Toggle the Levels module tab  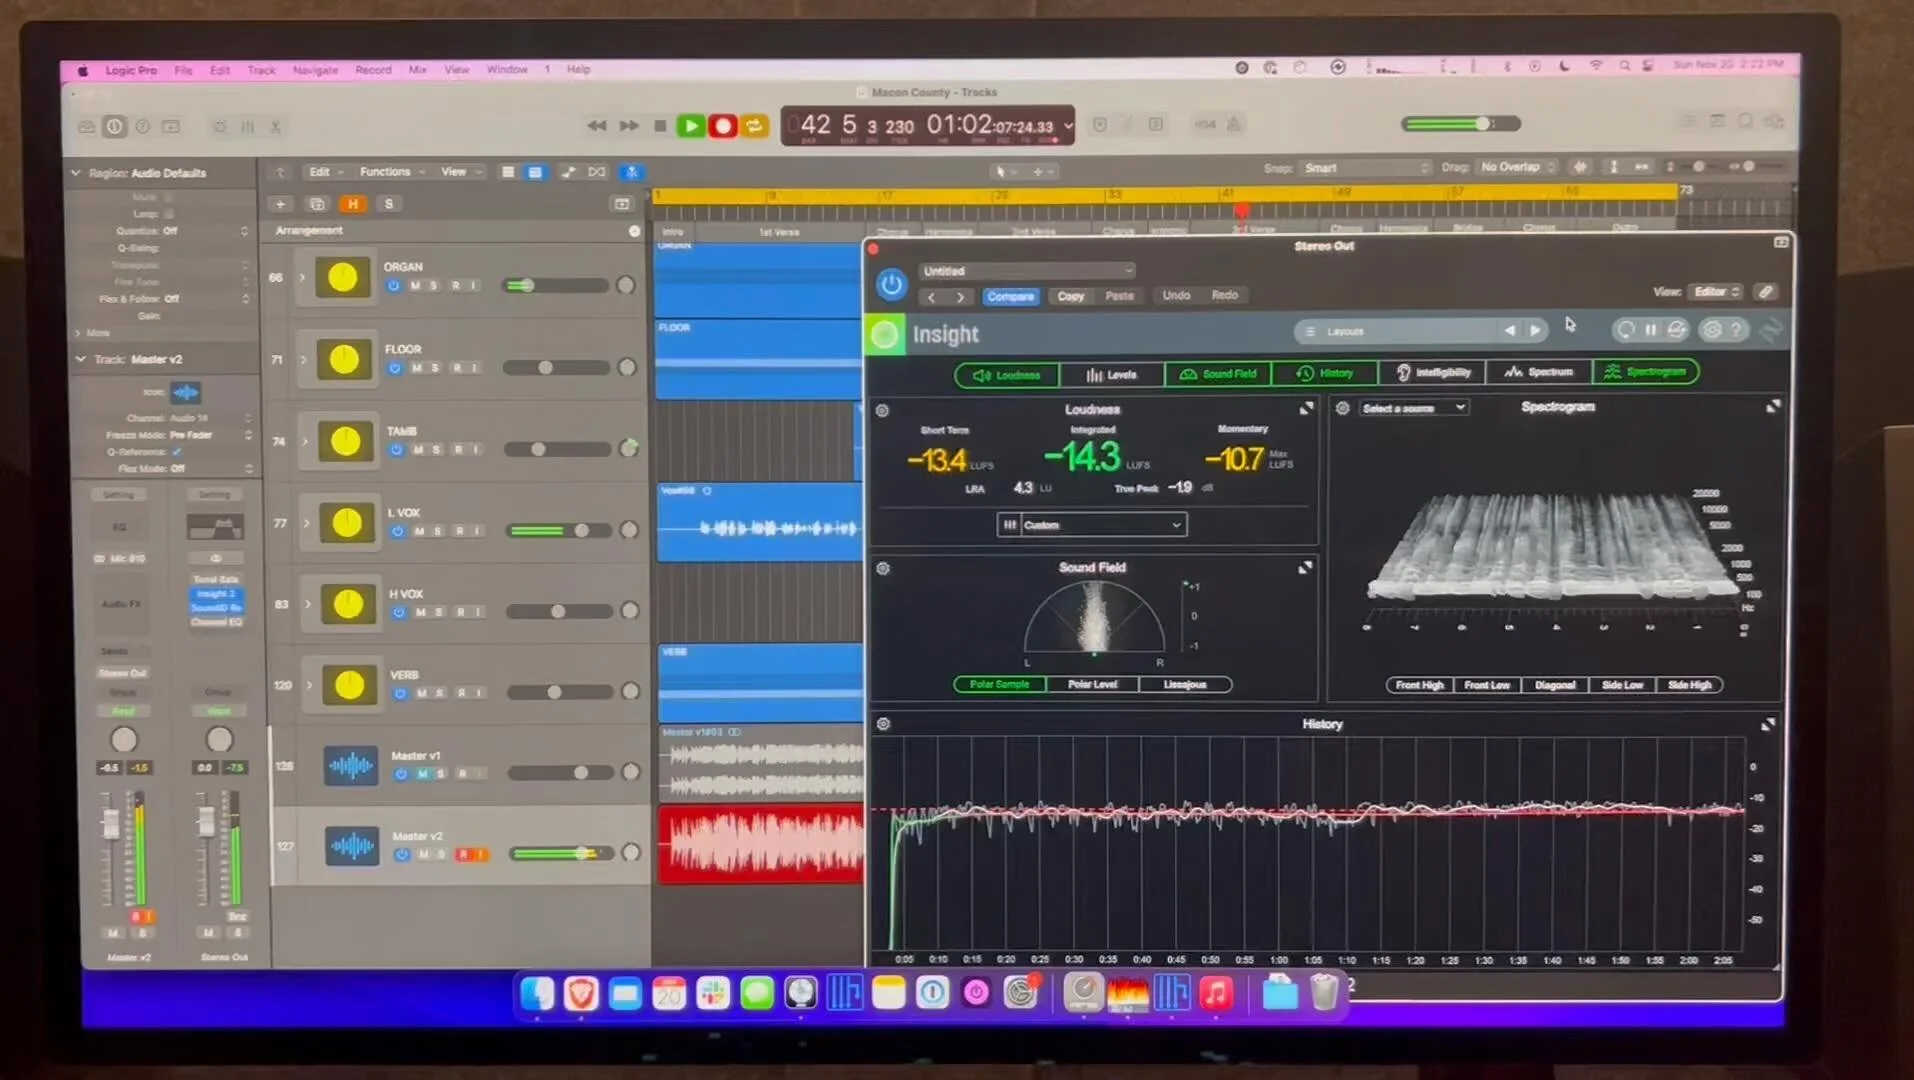pyautogui.click(x=1112, y=375)
